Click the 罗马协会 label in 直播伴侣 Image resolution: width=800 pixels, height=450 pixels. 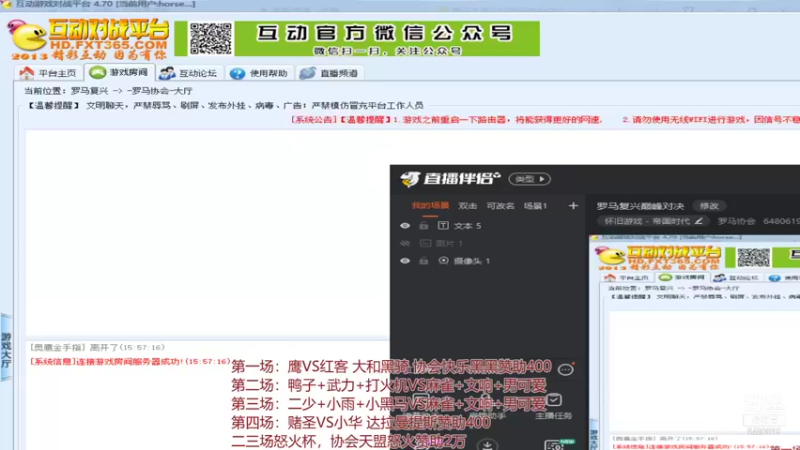tap(736, 221)
